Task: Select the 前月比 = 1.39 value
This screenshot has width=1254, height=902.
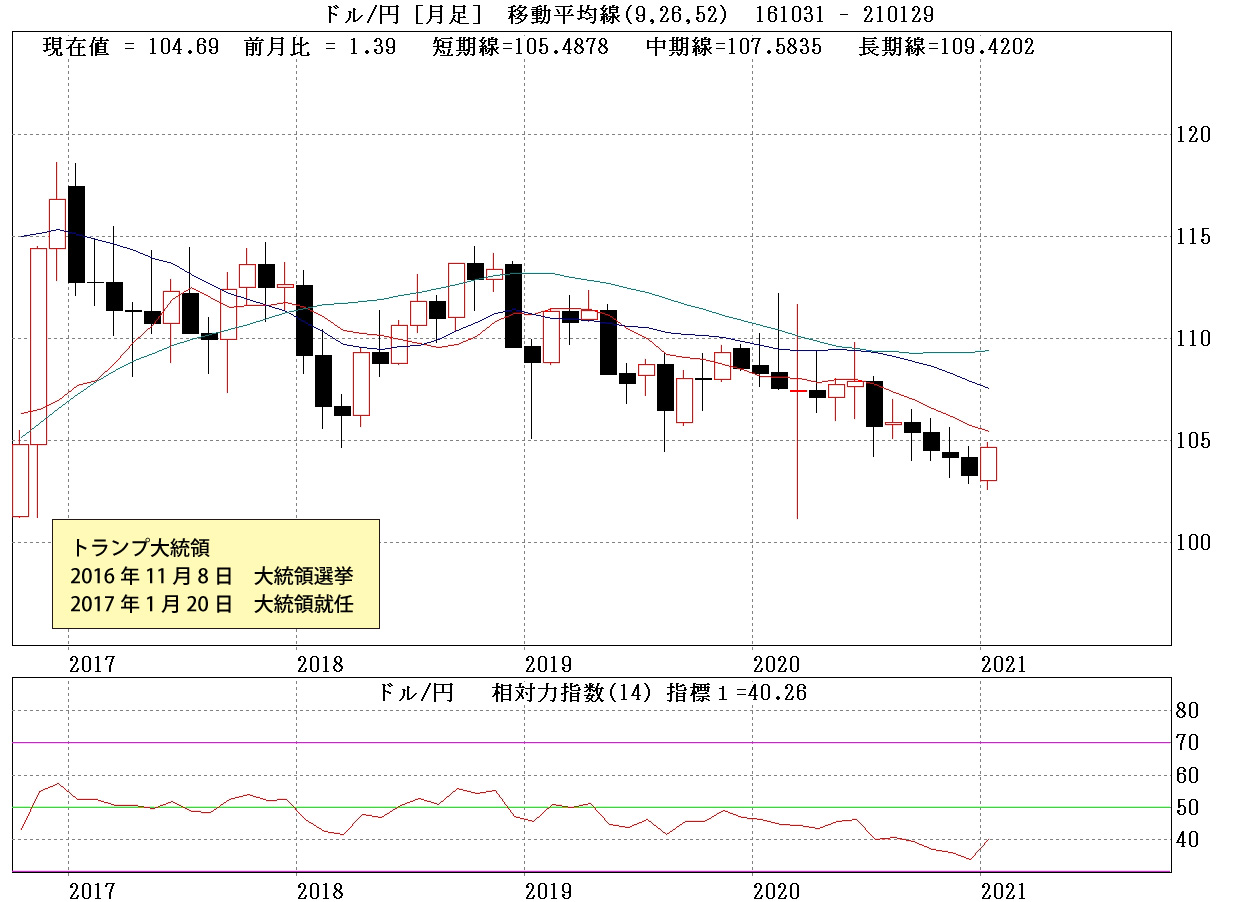Action: coord(319,48)
